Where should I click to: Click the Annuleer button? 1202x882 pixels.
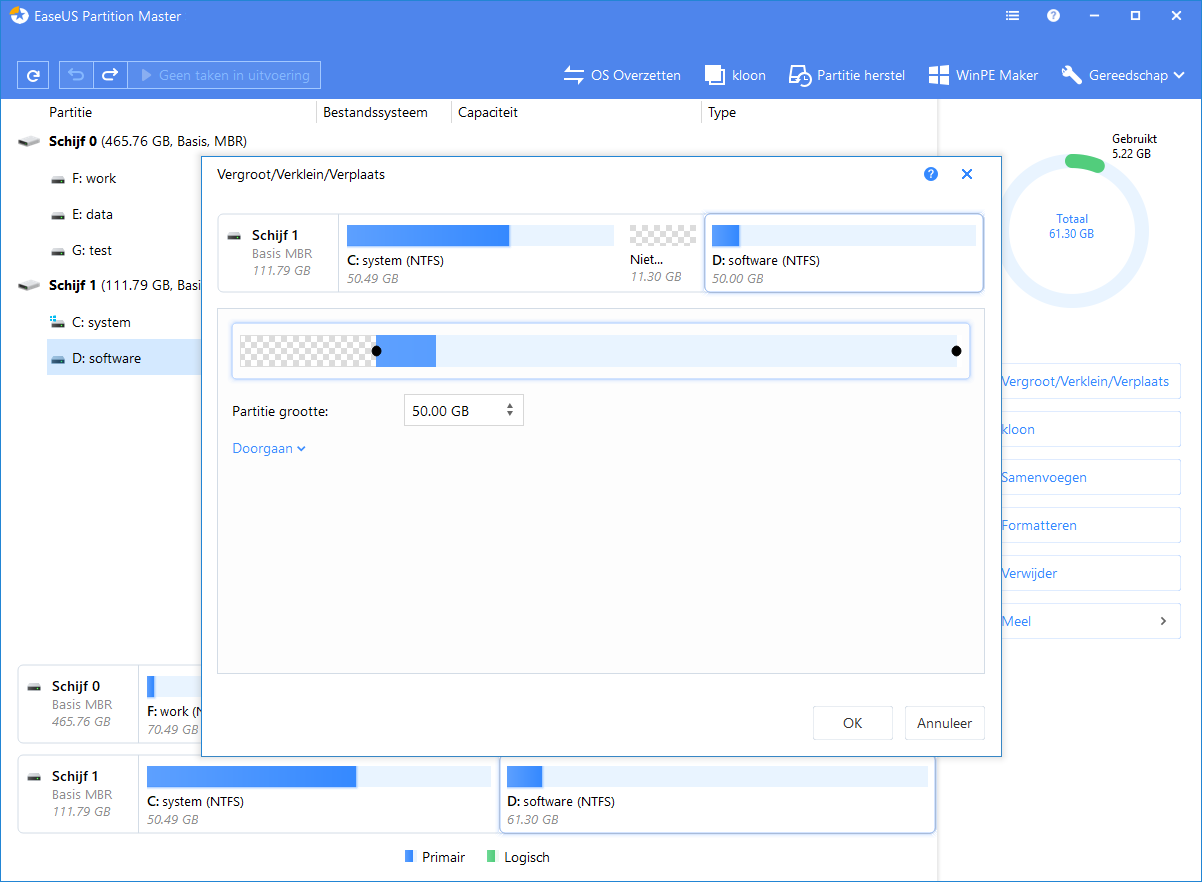(944, 723)
